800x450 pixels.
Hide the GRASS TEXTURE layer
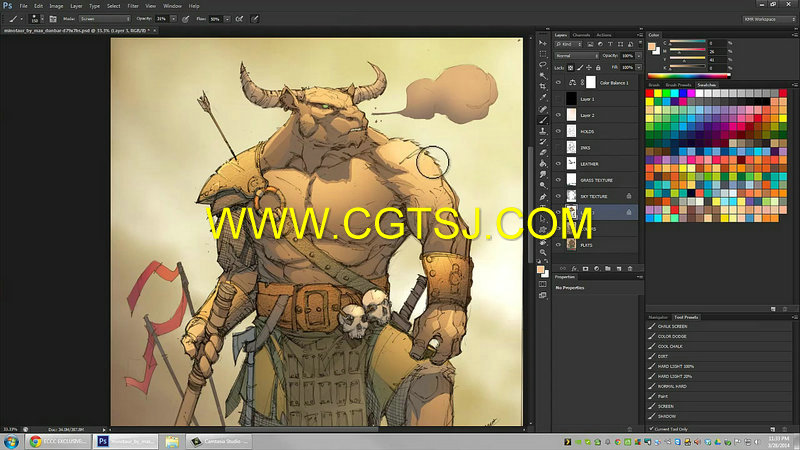(x=558, y=180)
